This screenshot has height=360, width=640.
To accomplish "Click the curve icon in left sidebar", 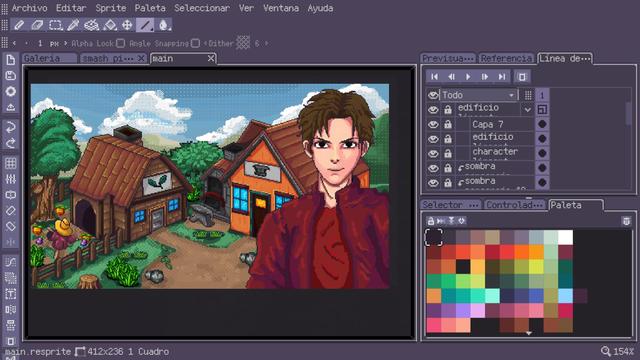I will tap(11, 262).
